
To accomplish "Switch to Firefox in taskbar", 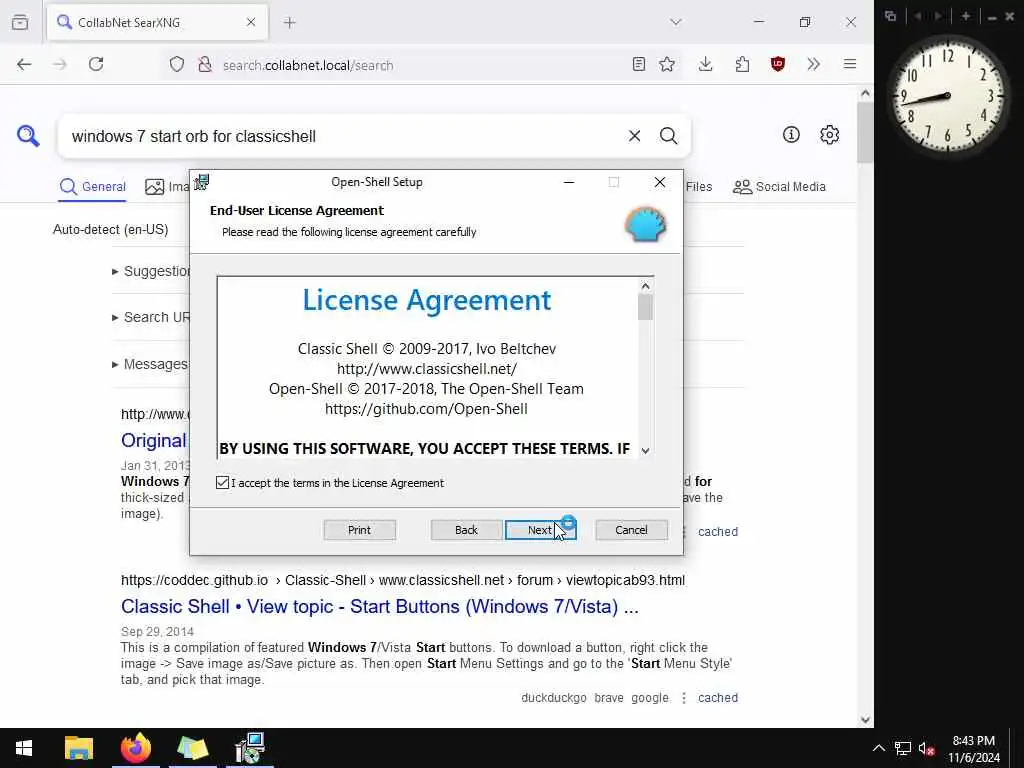I will click(136, 748).
